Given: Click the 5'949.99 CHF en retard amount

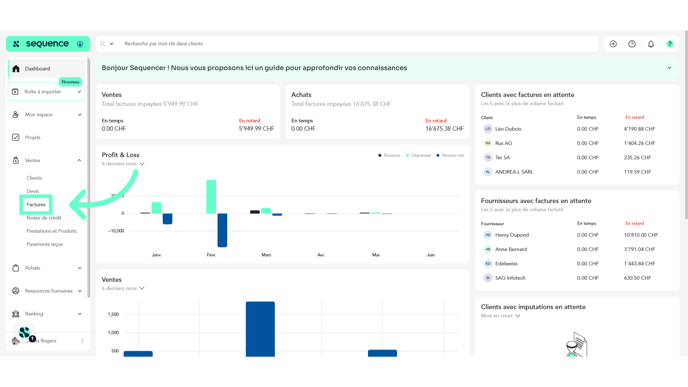Looking at the screenshot, I should pos(256,129).
